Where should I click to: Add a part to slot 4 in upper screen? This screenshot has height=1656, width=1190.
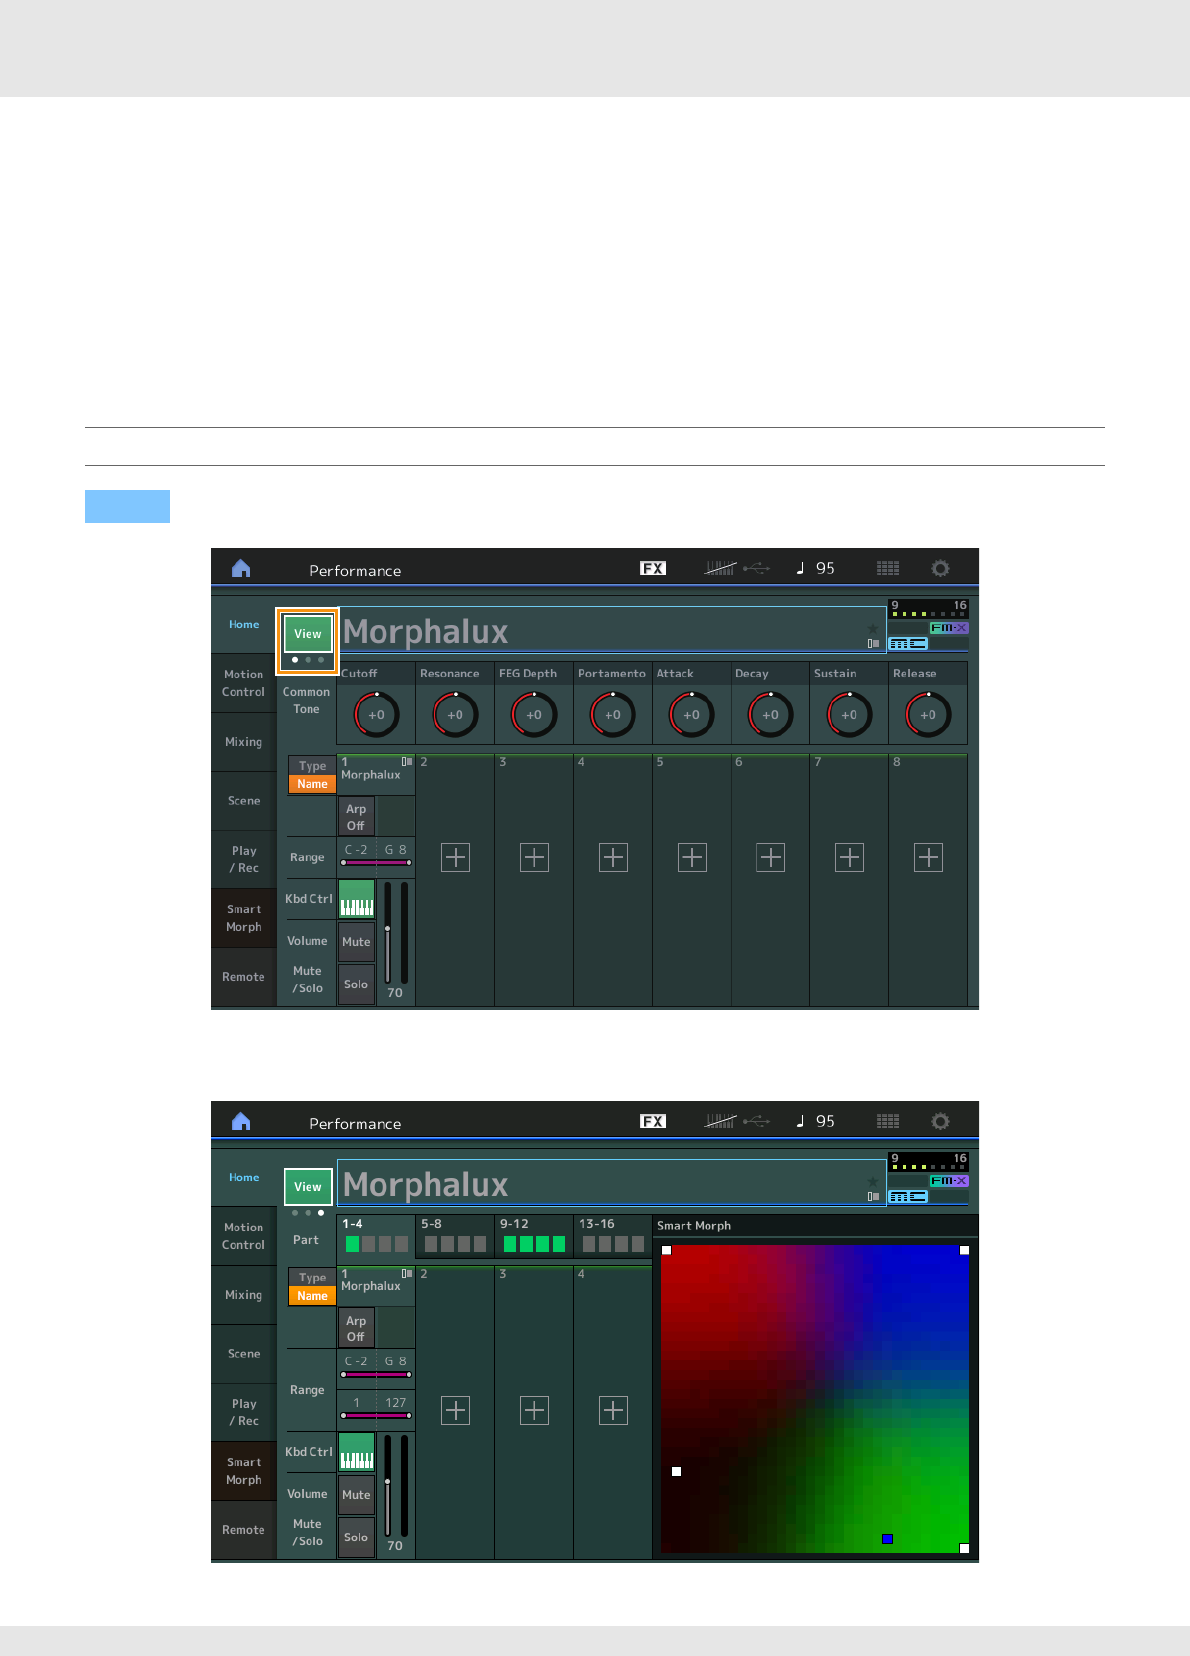(613, 857)
